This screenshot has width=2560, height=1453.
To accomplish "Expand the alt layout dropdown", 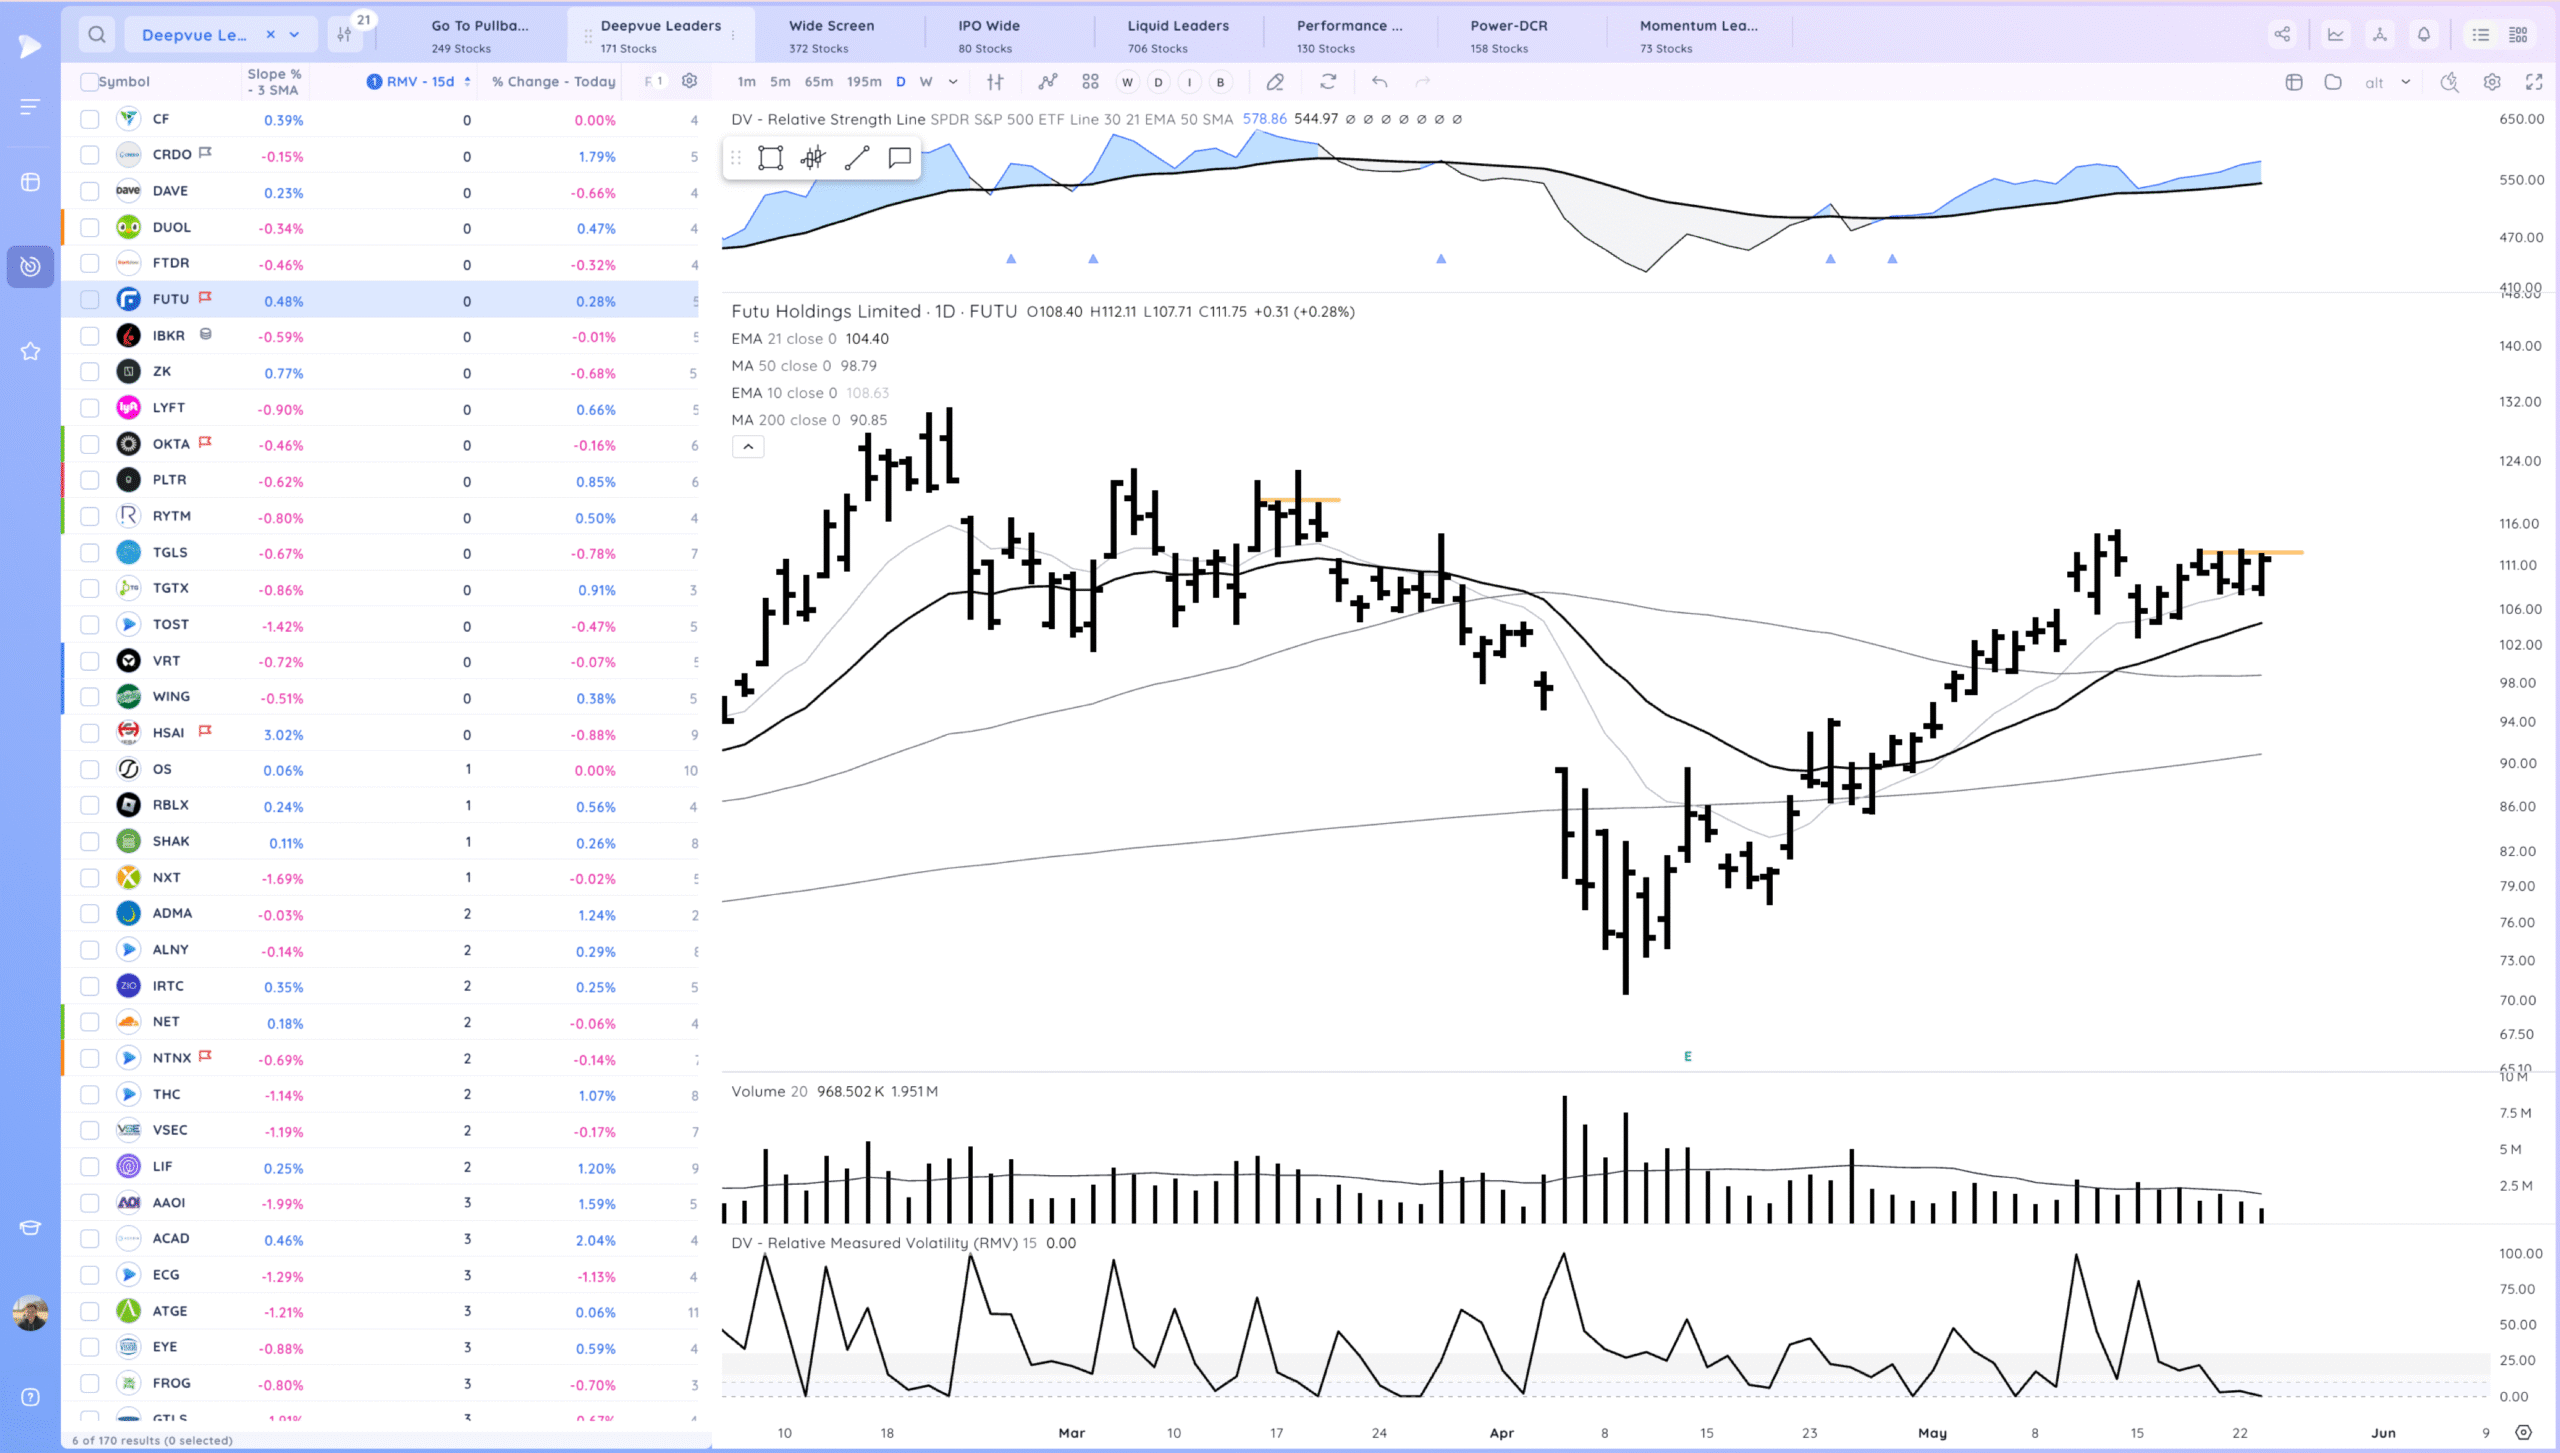I will tap(2405, 82).
